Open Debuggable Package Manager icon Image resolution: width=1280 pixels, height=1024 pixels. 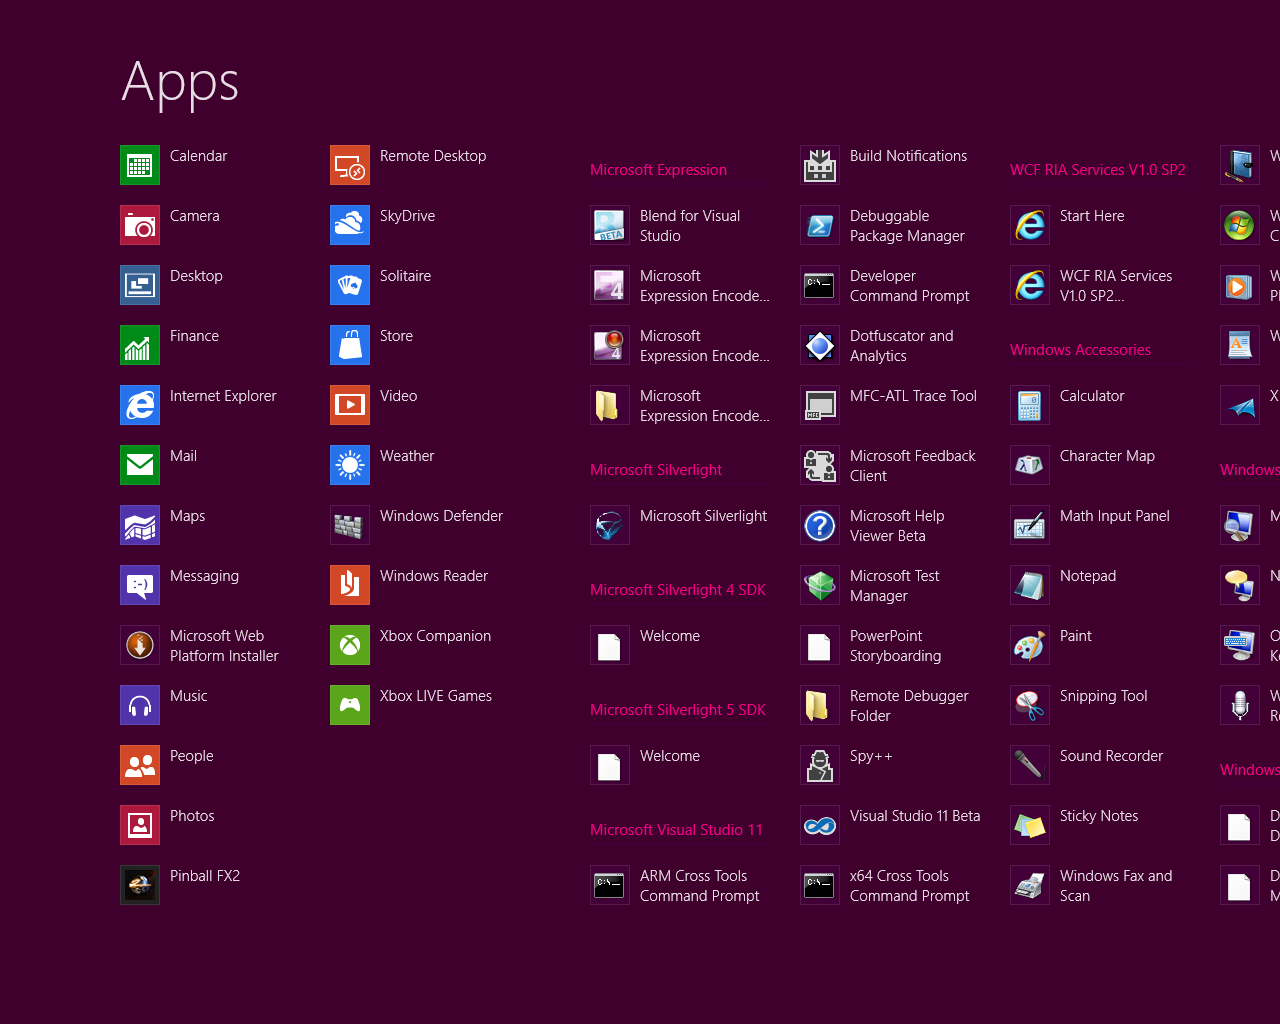pyautogui.click(x=820, y=225)
